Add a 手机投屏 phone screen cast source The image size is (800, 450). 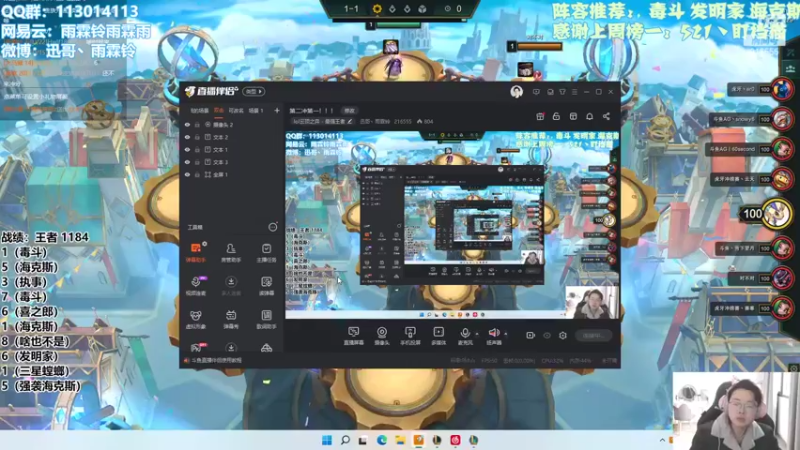410,336
